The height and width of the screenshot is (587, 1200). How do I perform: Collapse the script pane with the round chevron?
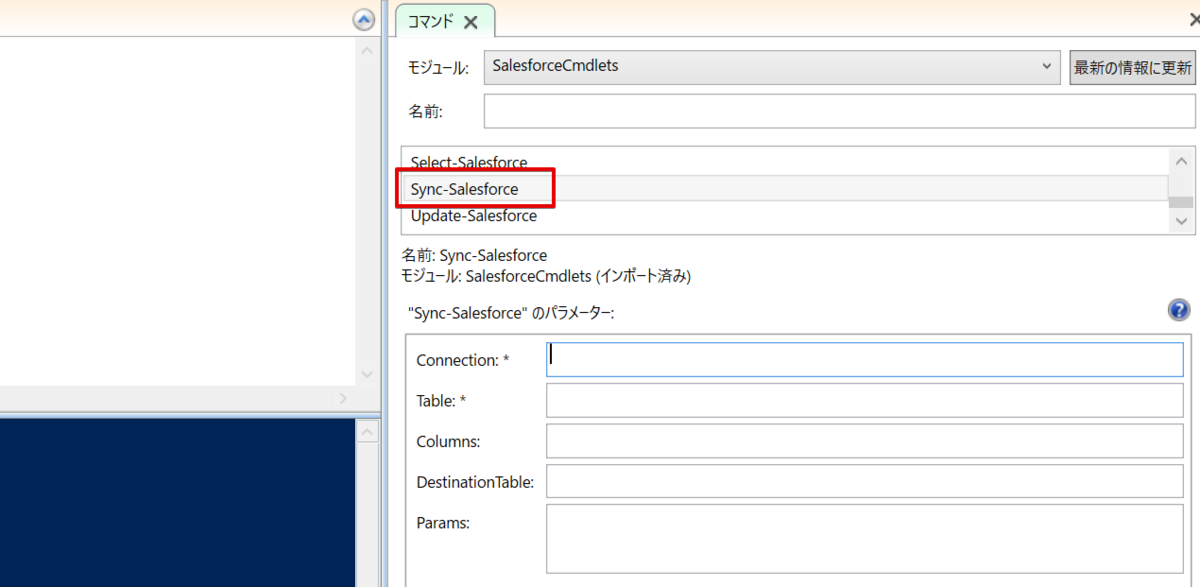click(x=365, y=19)
